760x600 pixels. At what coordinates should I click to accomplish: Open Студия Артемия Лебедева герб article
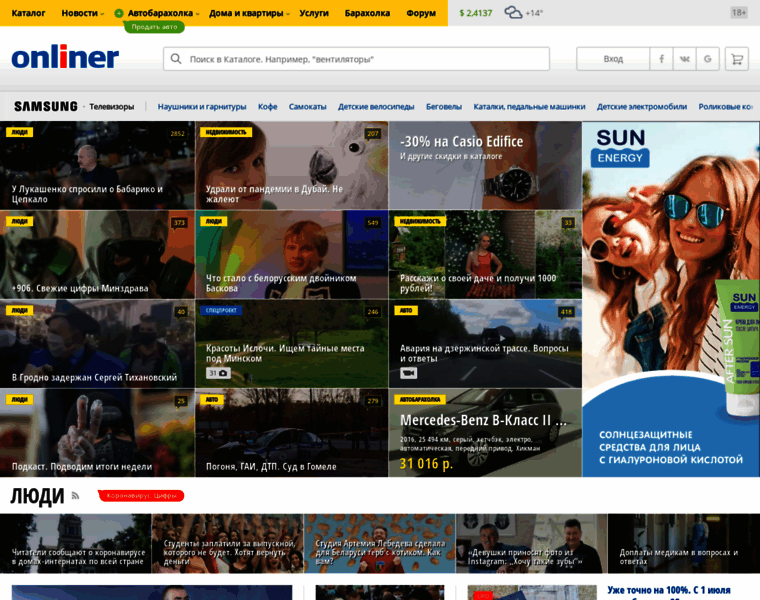pyautogui.click(x=380, y=543)
